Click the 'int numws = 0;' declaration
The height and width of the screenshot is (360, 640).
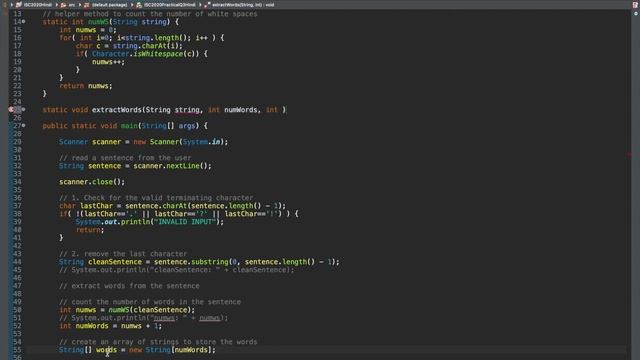(x=88, y=30)
